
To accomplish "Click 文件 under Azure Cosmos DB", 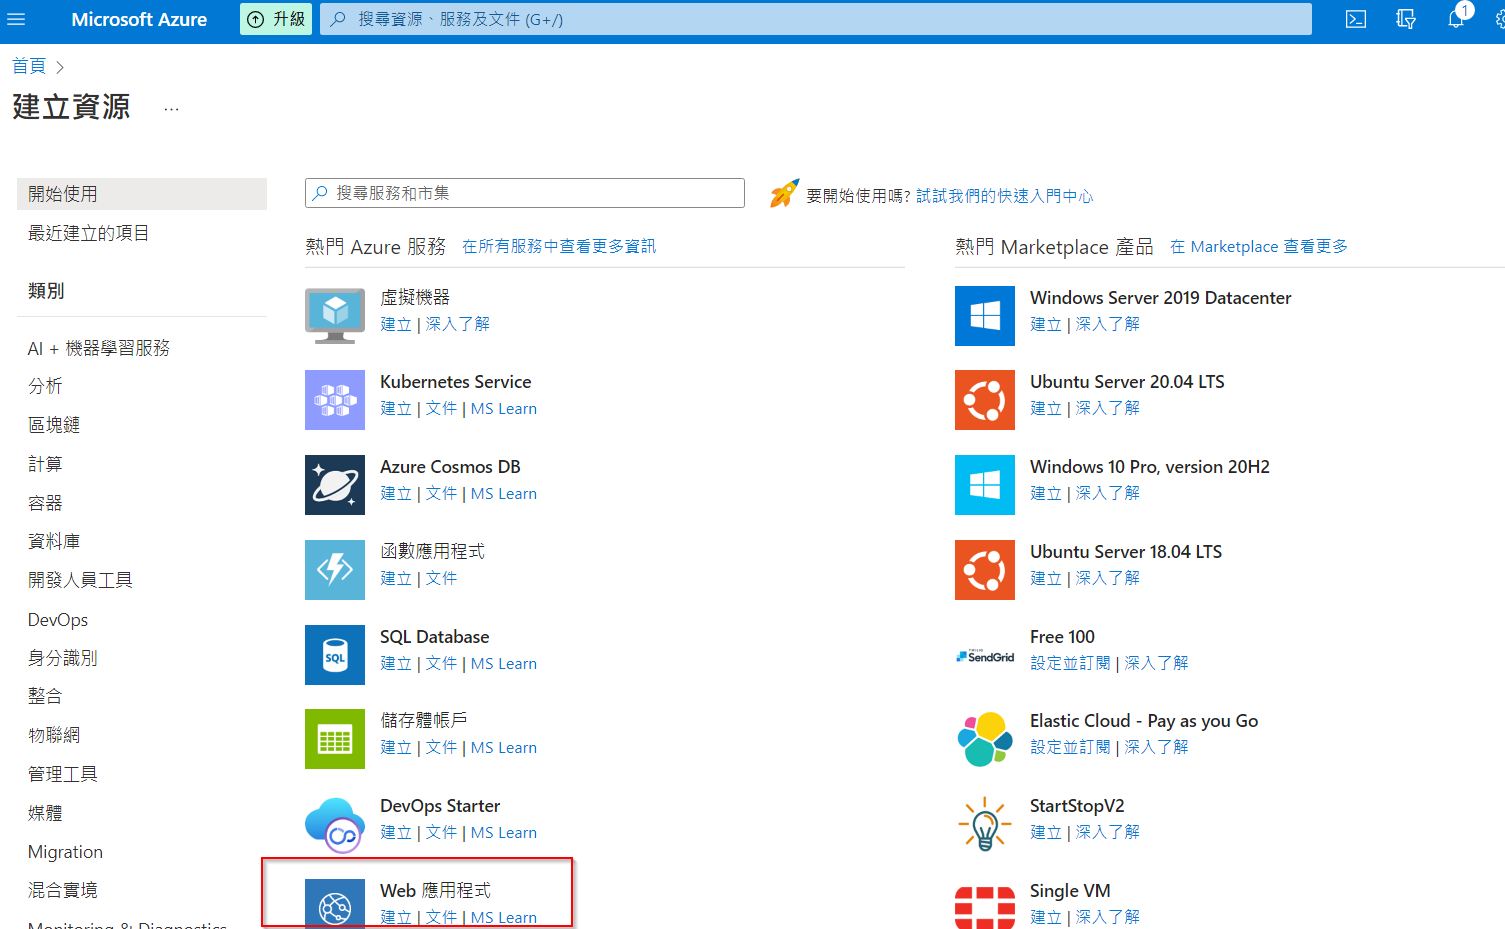I will click(441, 494).
